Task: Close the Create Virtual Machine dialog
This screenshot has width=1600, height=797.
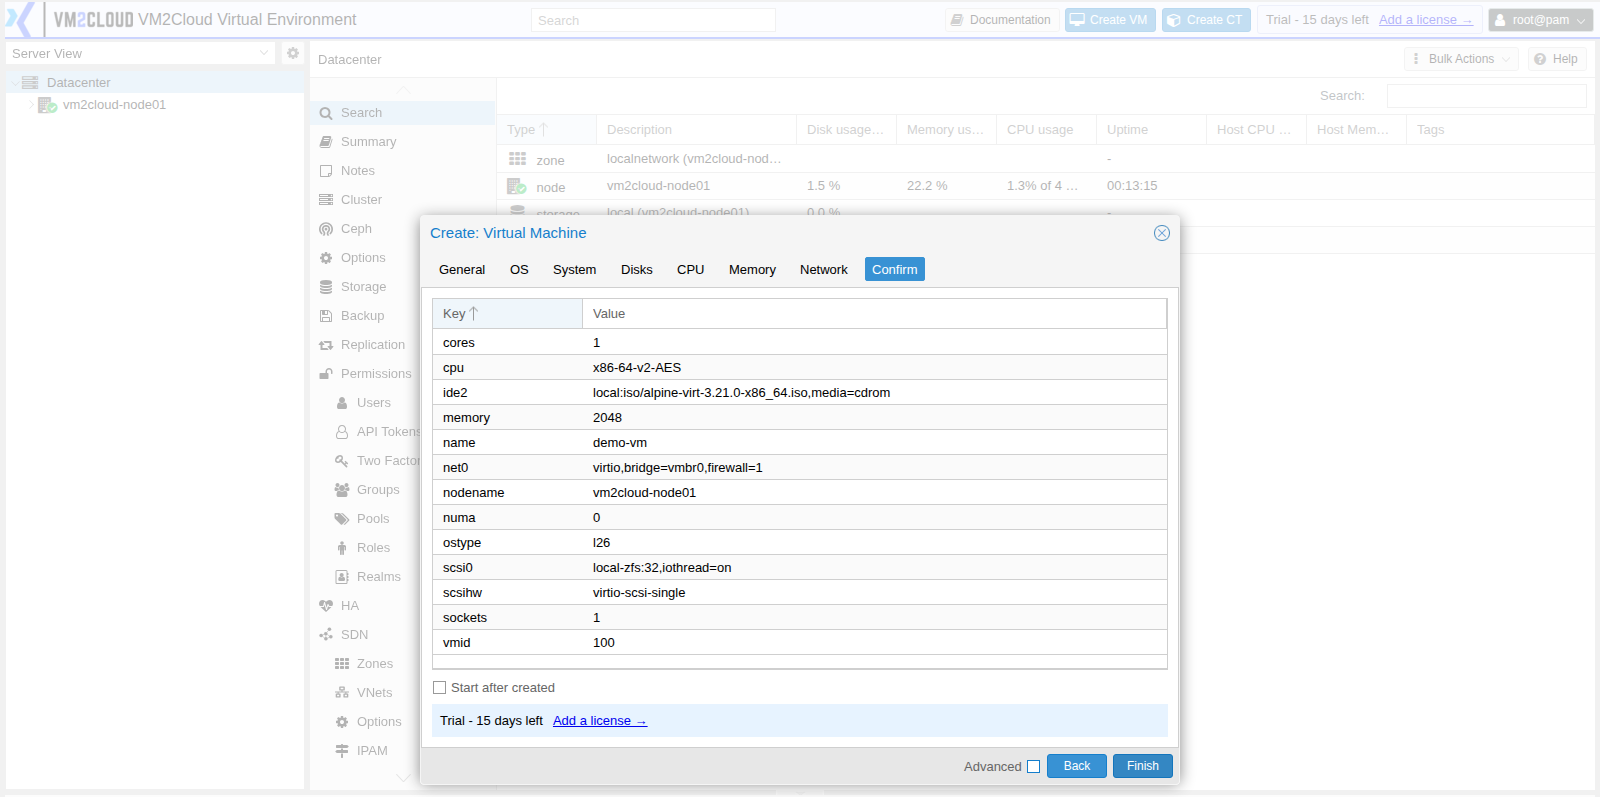Action: tap(1162, 233)
